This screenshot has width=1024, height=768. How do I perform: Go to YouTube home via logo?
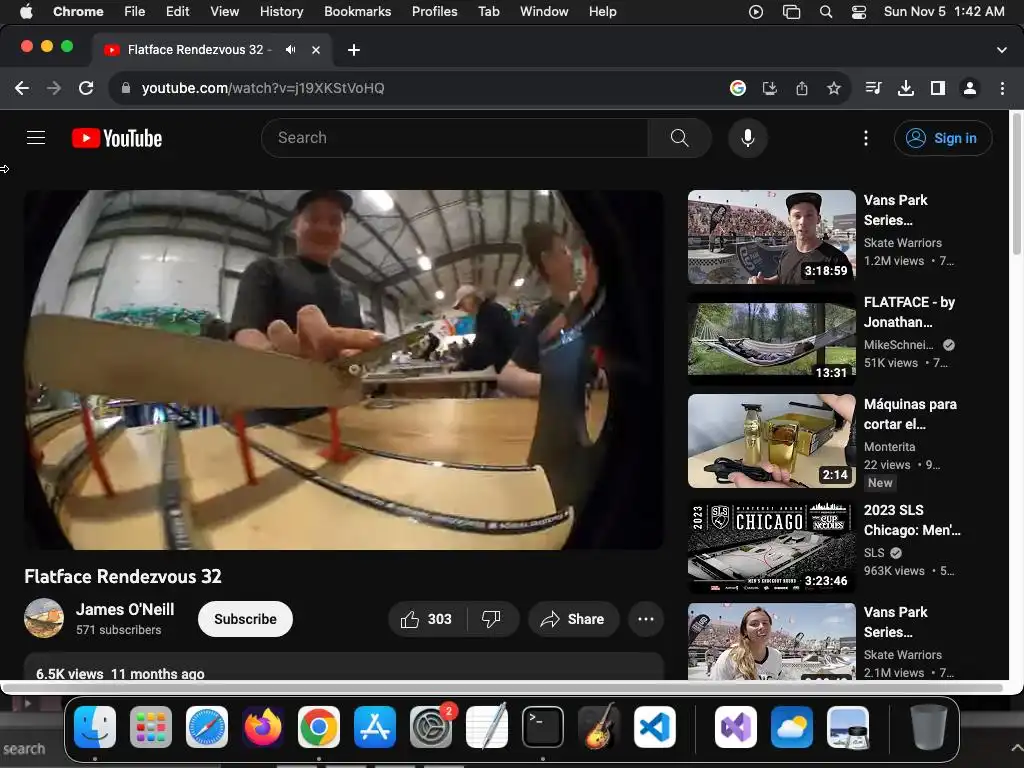tap(117, 138)
